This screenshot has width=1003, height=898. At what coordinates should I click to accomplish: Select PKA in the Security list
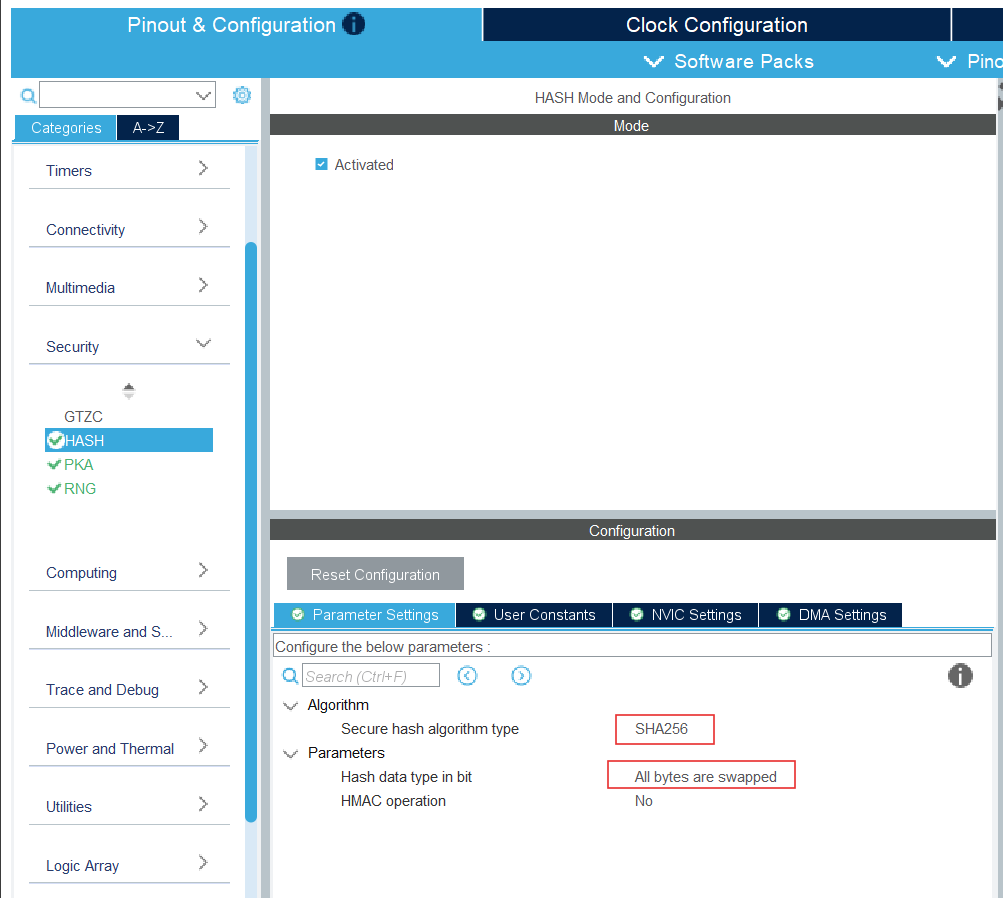click(x=78, y=464)
